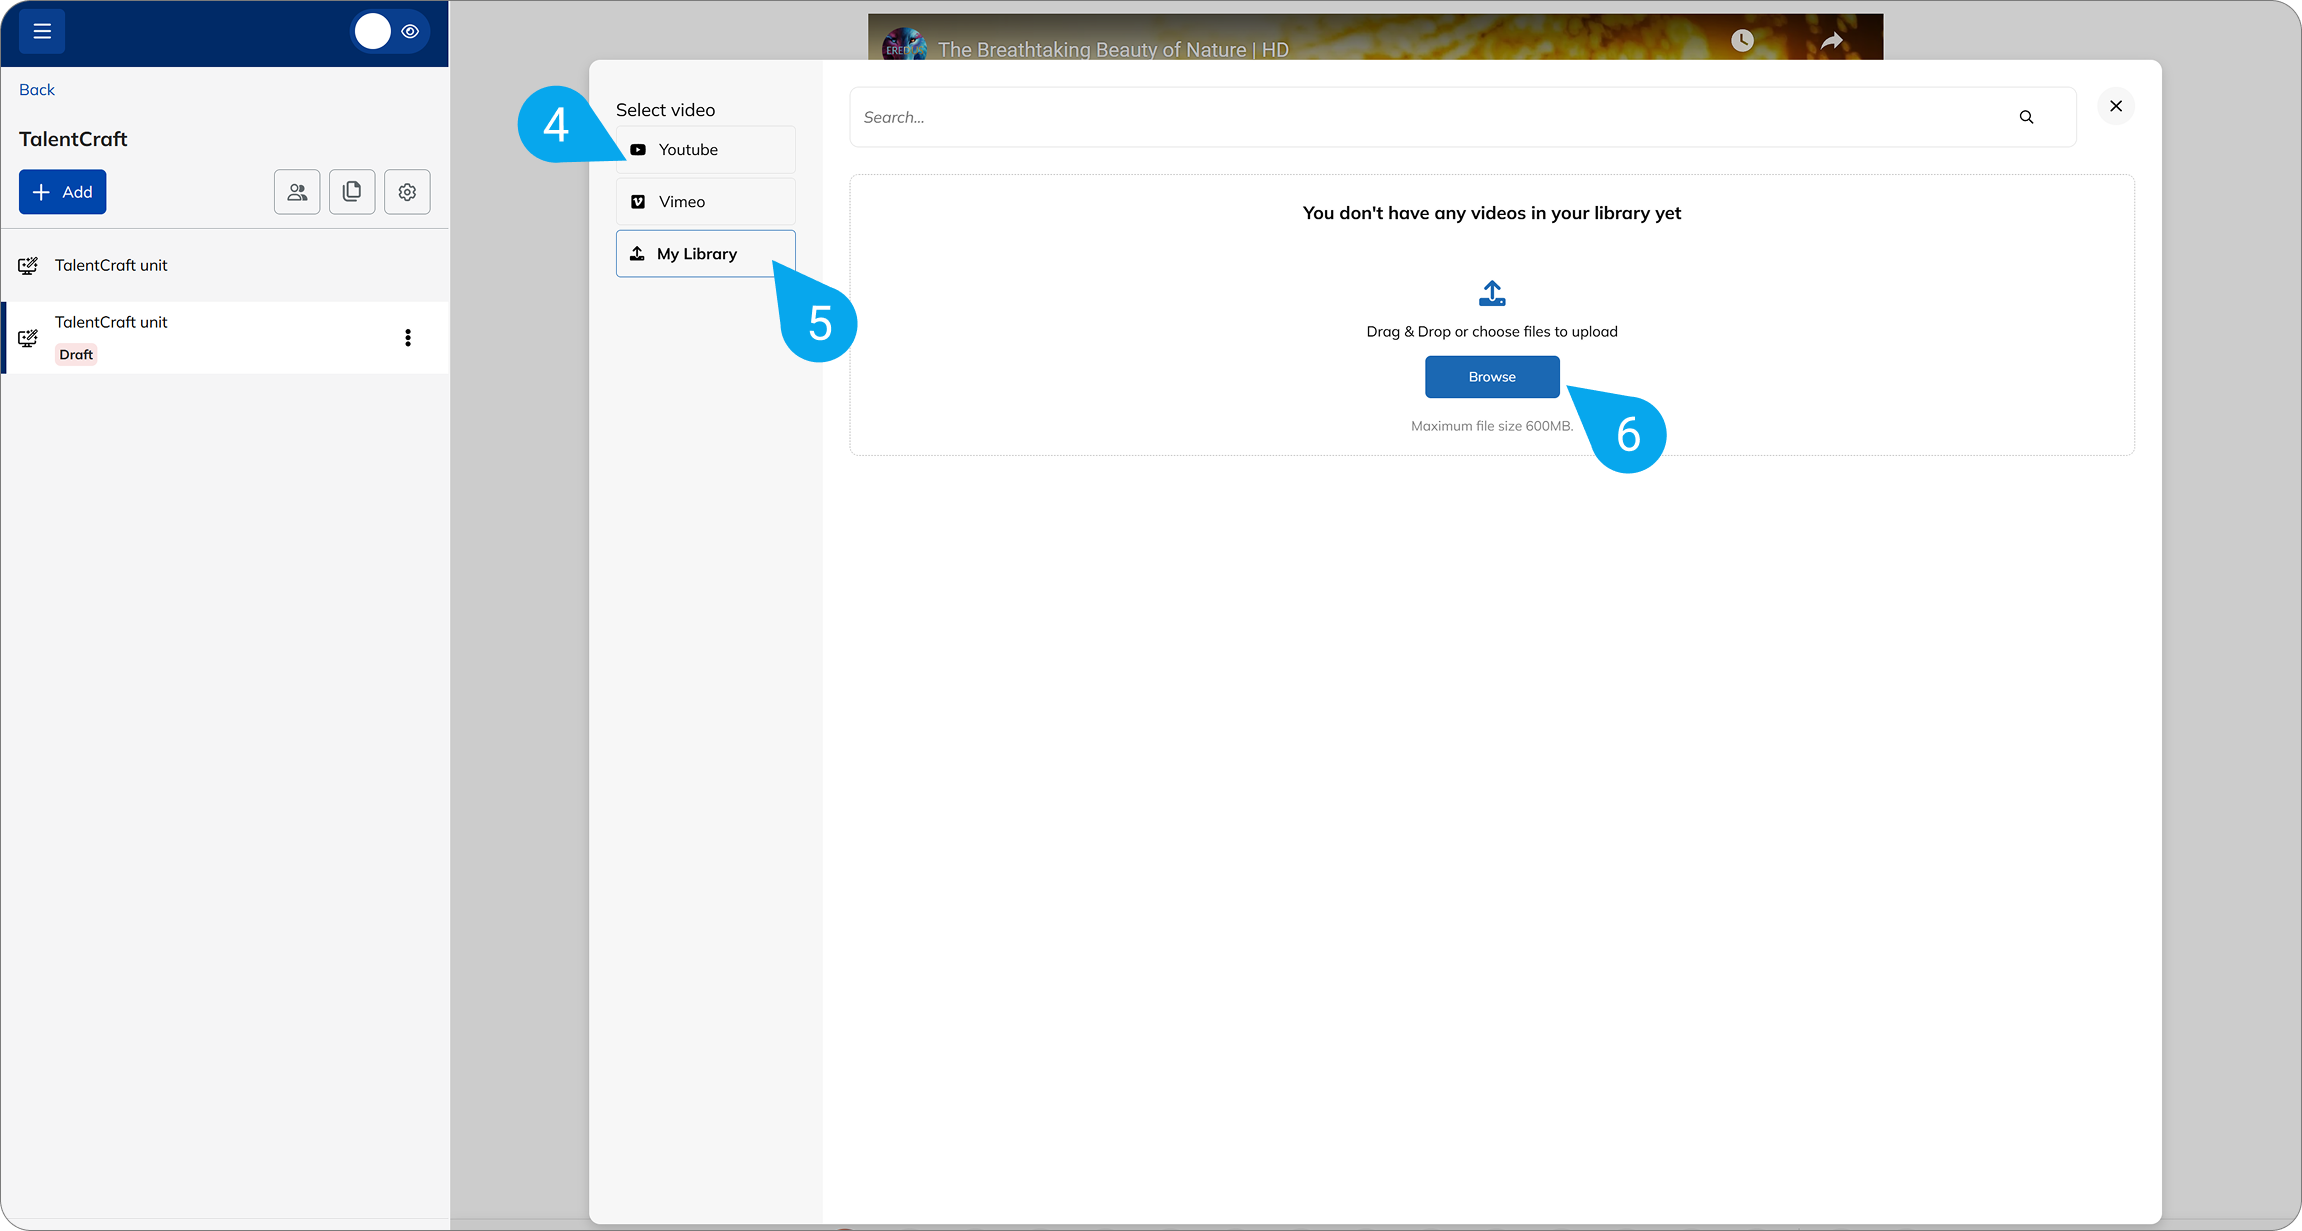Click the profile avatar circle
The height and width of the screenshot is (1231, 2302).
(x=372, y=31)
